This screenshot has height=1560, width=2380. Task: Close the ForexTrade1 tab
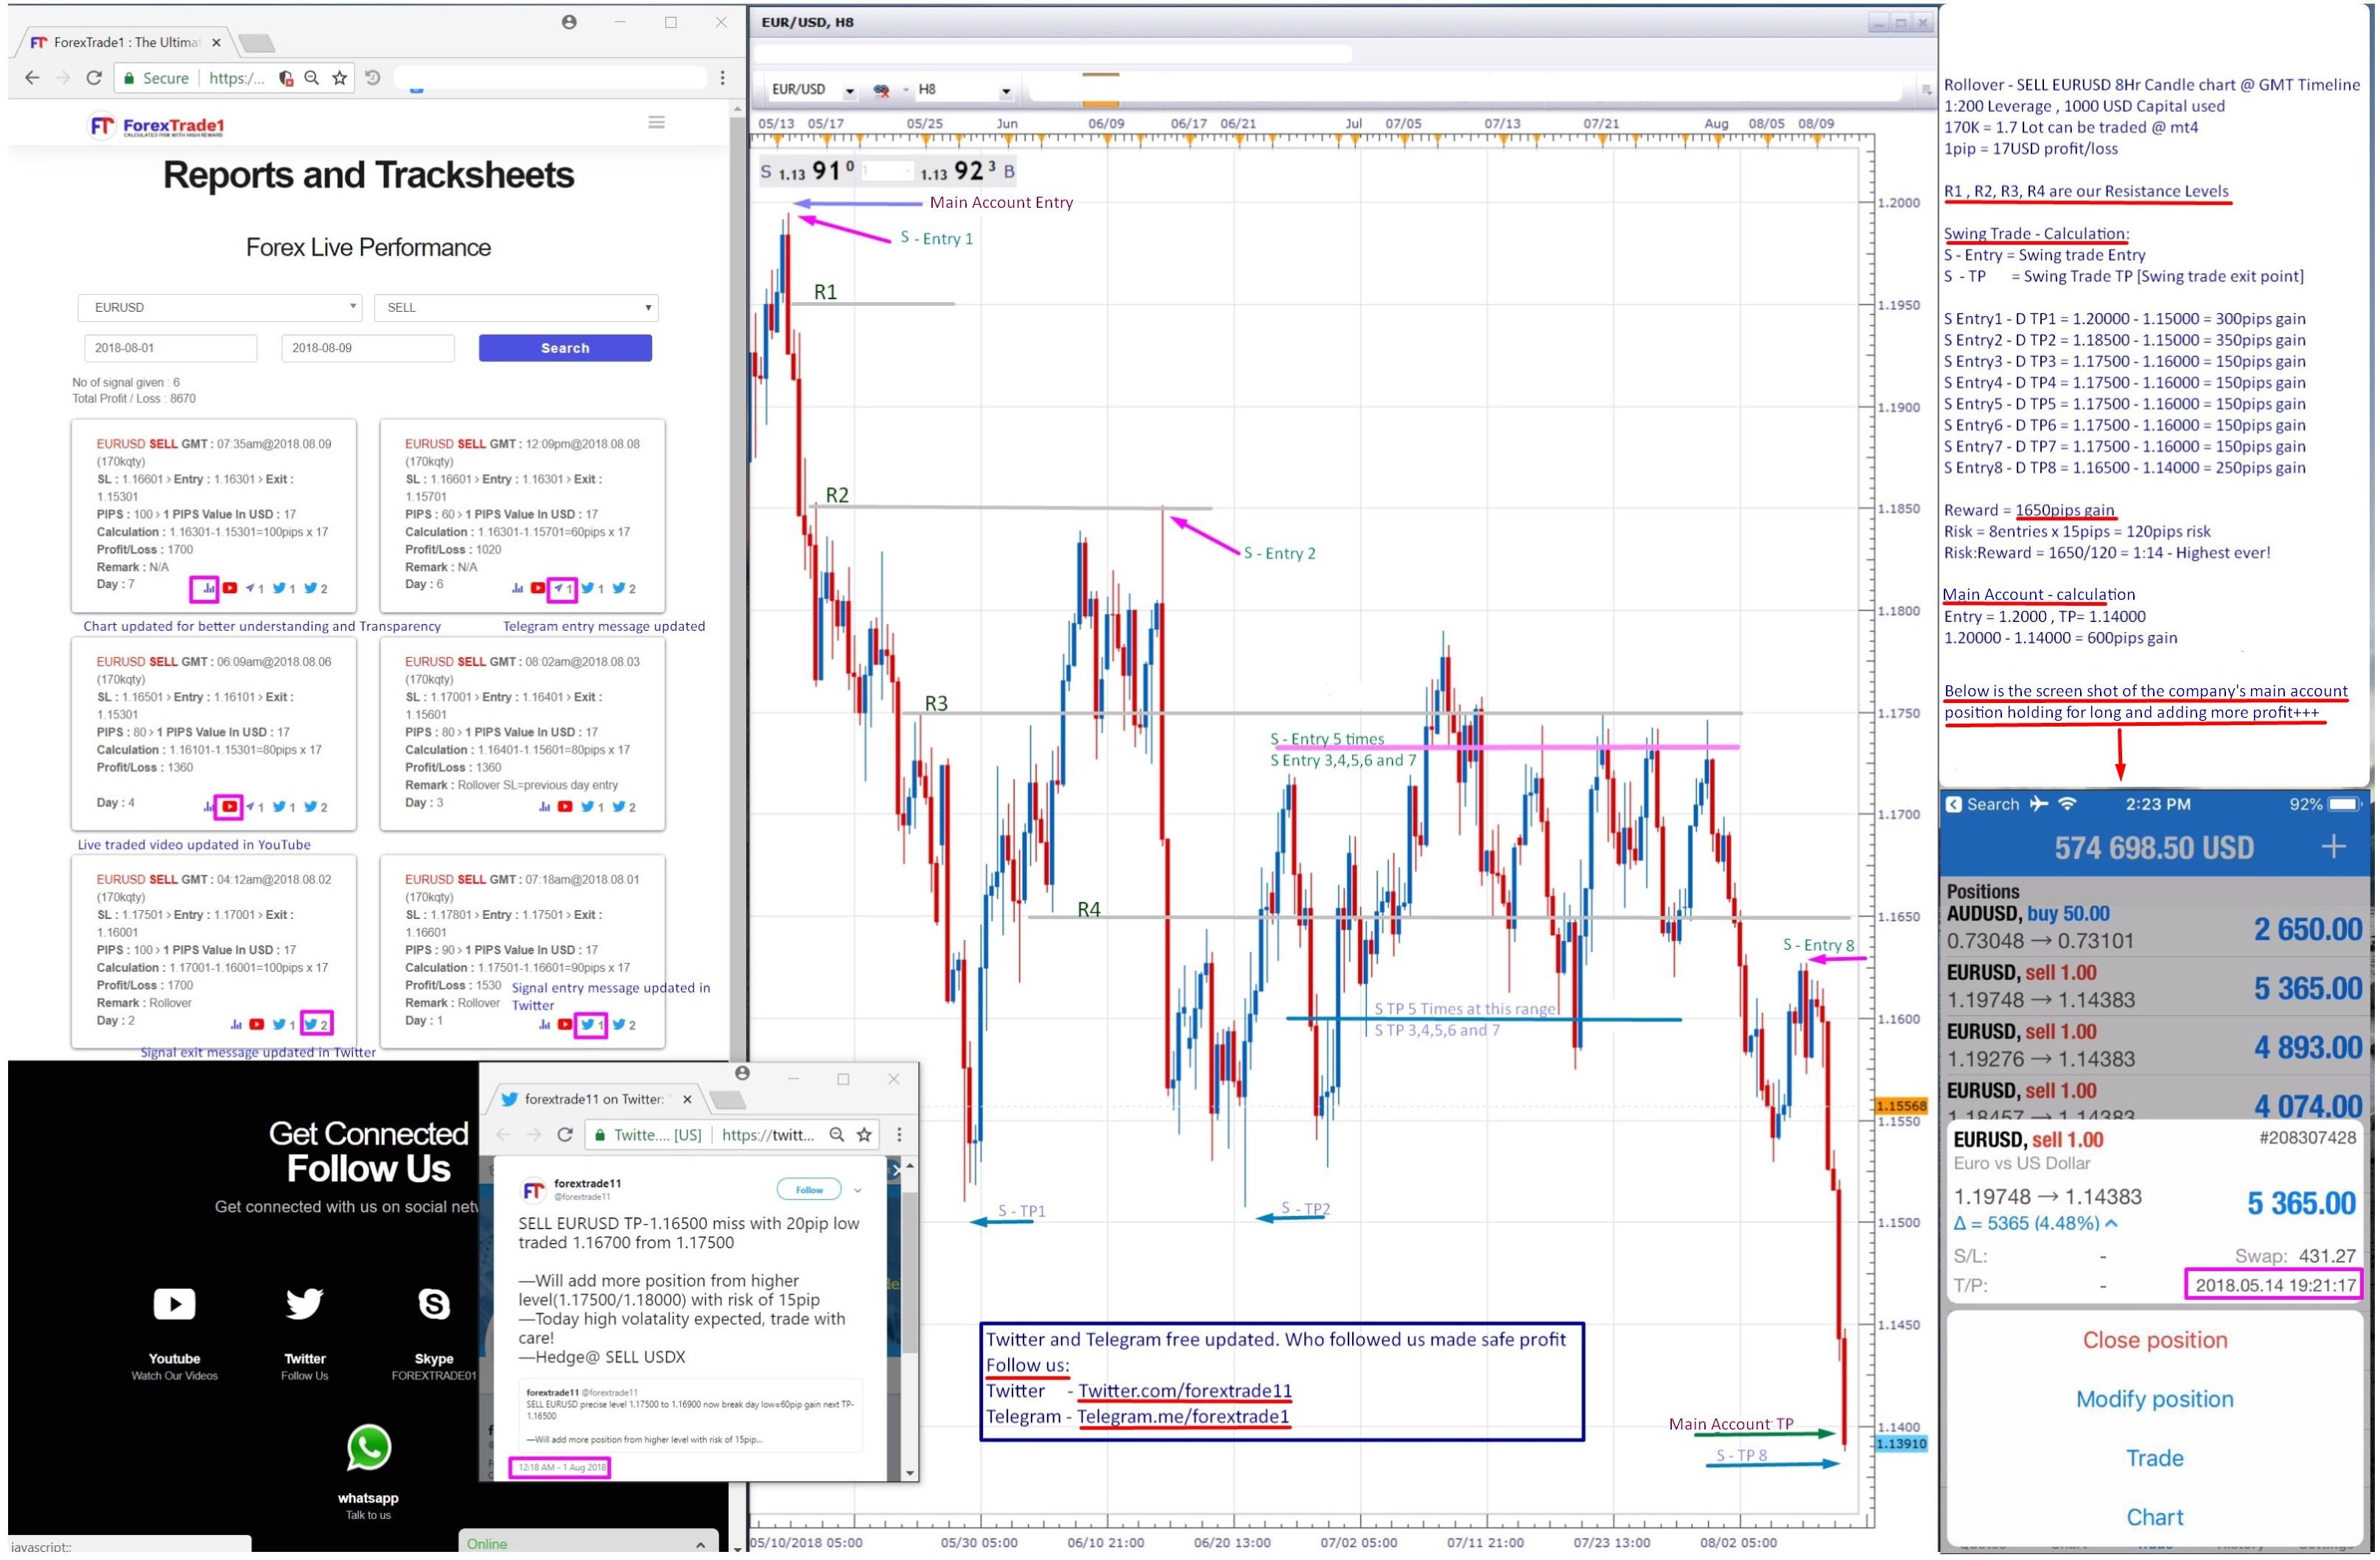(x=216, y=42)
